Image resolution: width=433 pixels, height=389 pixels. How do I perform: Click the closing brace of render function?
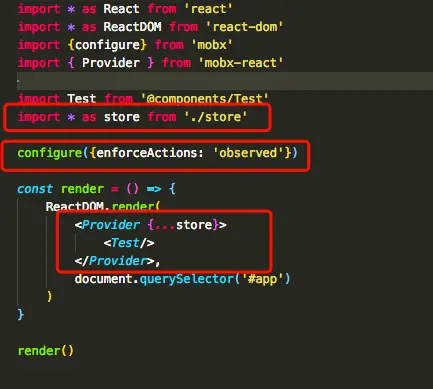[x=21, y=314]
